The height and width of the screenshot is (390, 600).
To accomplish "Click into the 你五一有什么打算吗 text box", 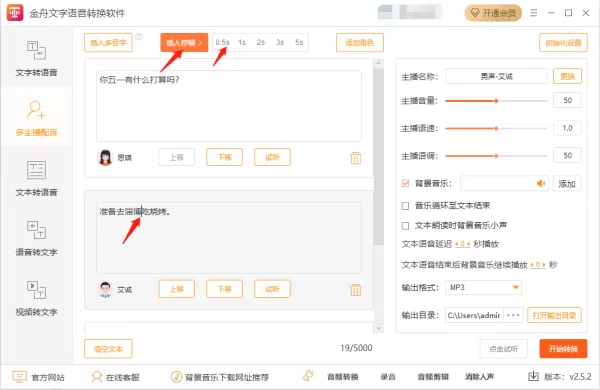I will (229, 106).
